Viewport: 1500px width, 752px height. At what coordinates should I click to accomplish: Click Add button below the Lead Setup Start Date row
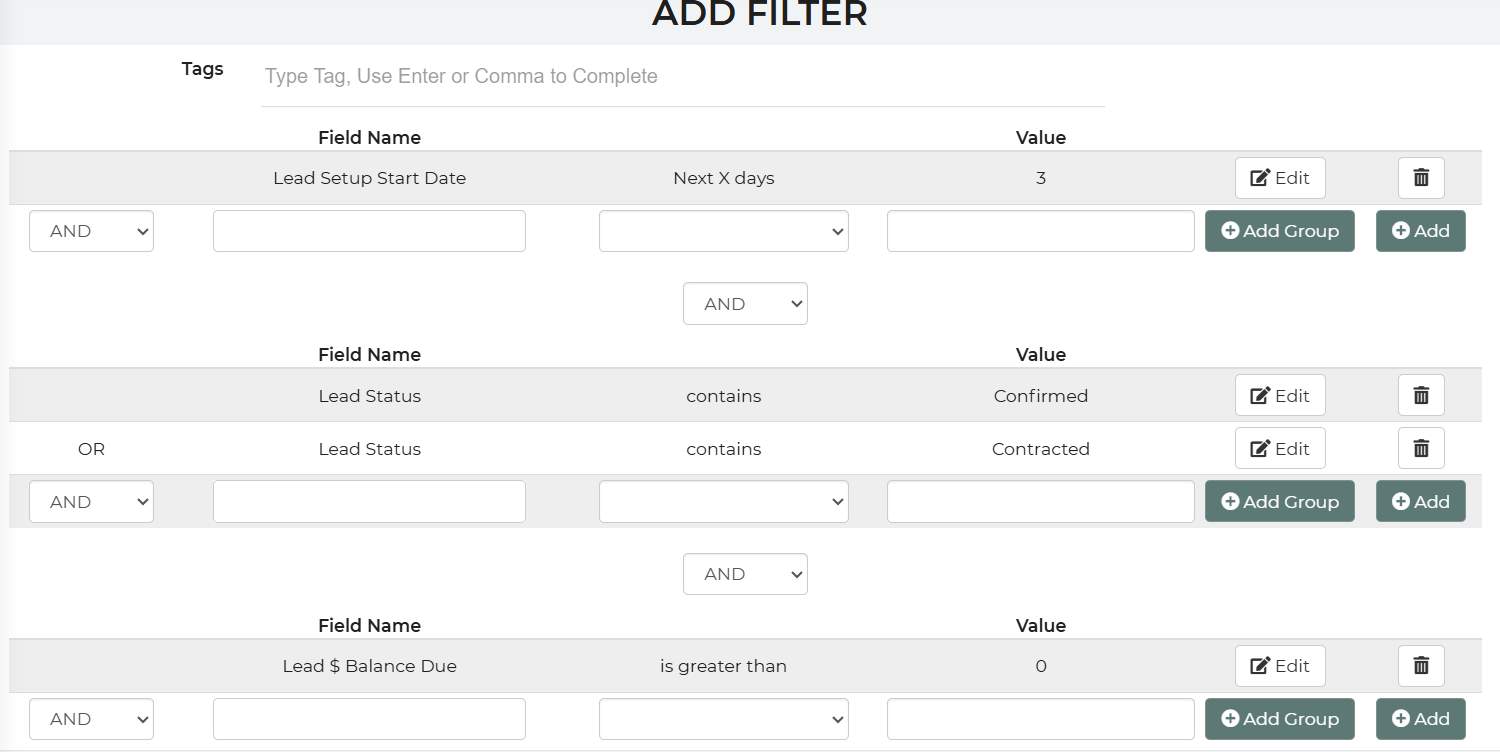(1421, 231)
